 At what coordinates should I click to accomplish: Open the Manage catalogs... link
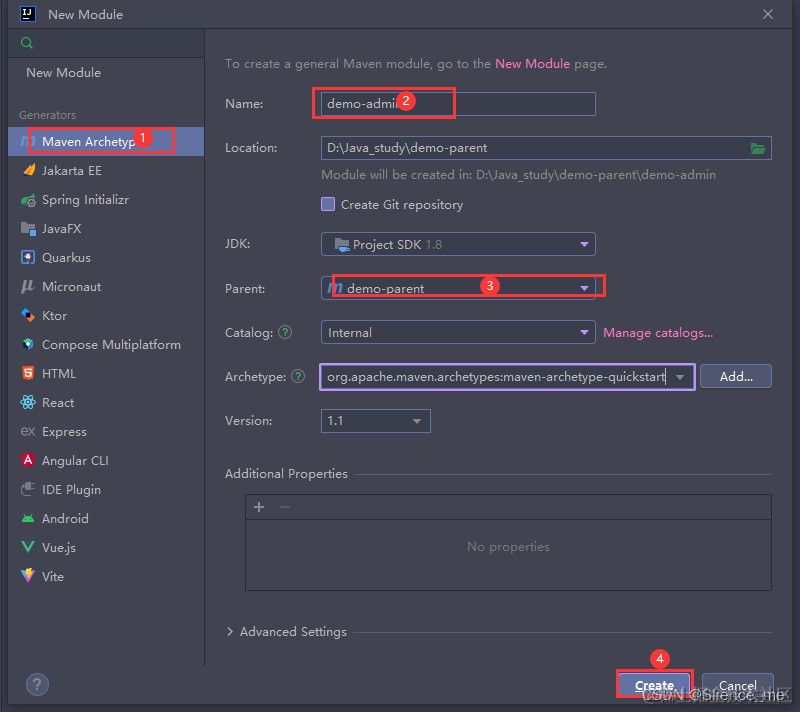(x=658, y=333)
